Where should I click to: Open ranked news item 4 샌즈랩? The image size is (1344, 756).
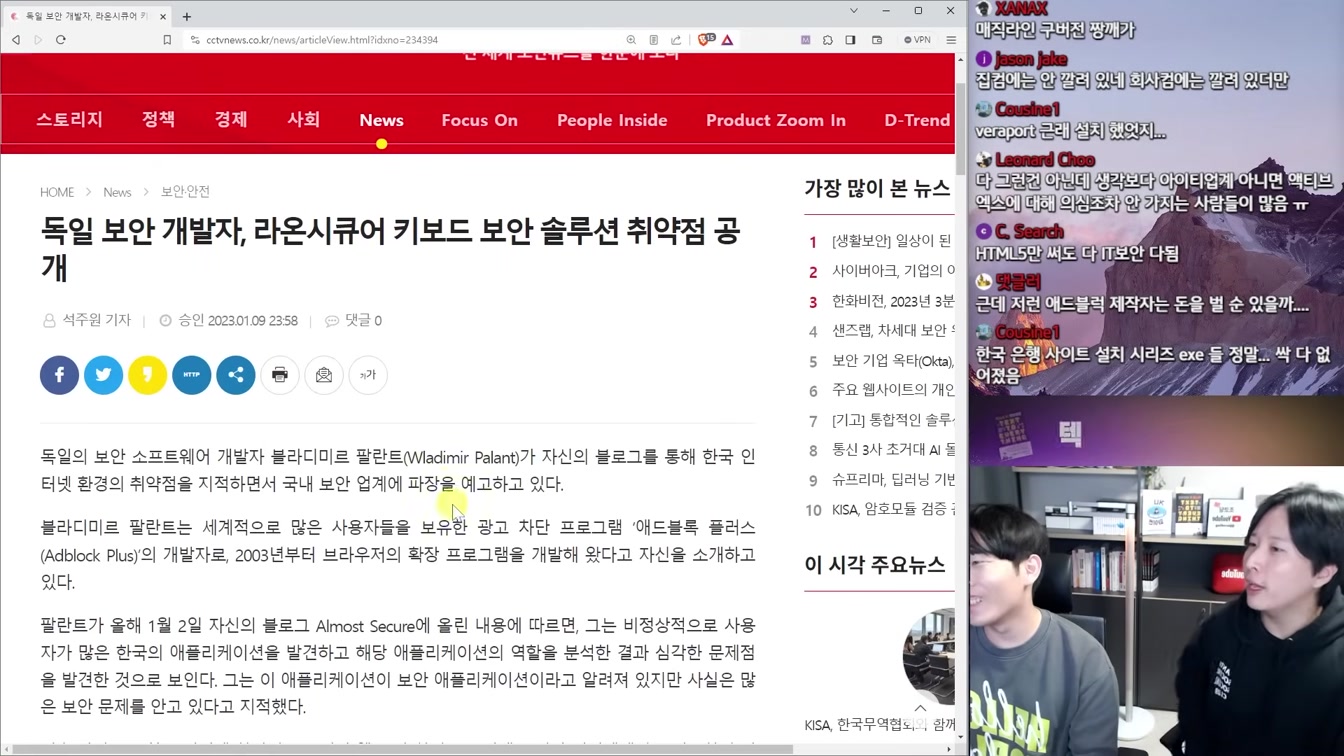[881, 331]
